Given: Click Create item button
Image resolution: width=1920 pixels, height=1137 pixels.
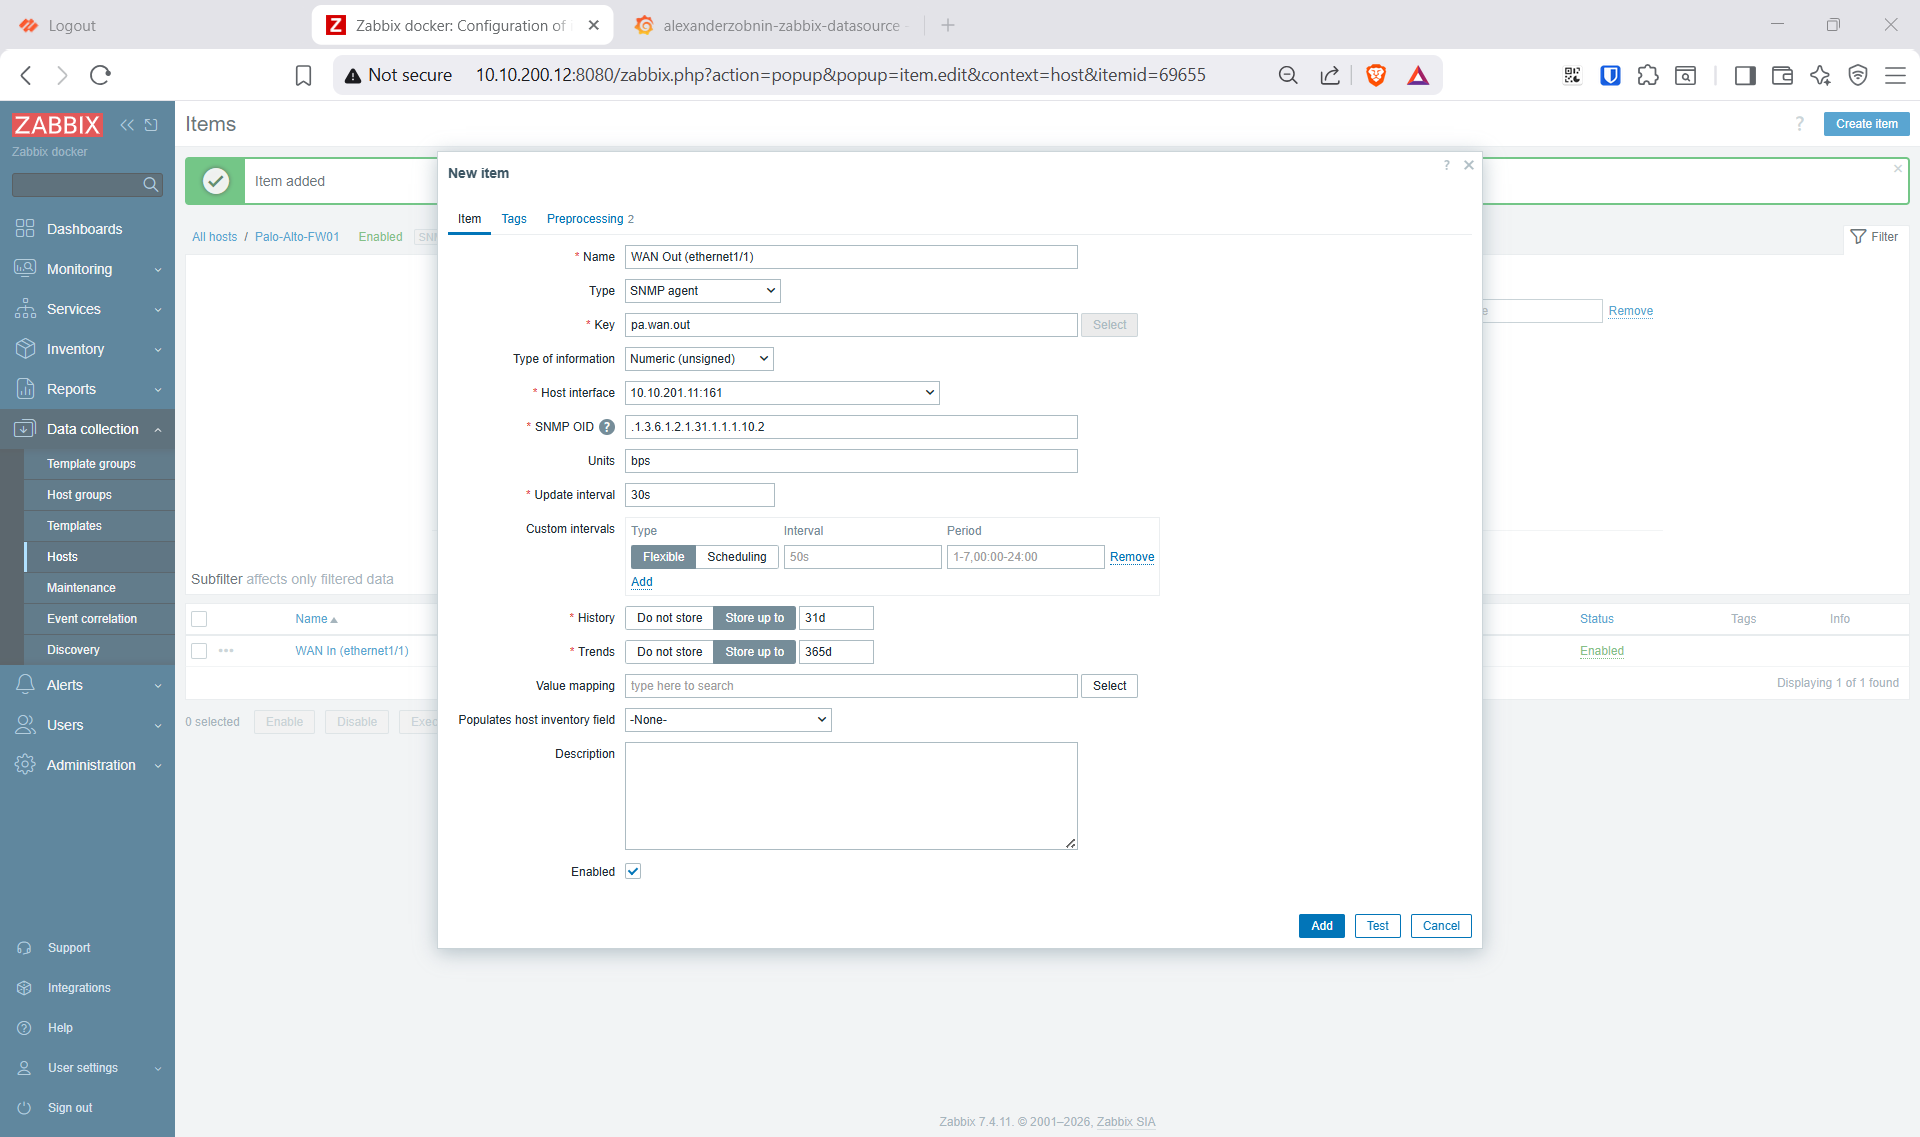Looking at the screenshot, I should pyautogui.click(x=1866, y=124).
